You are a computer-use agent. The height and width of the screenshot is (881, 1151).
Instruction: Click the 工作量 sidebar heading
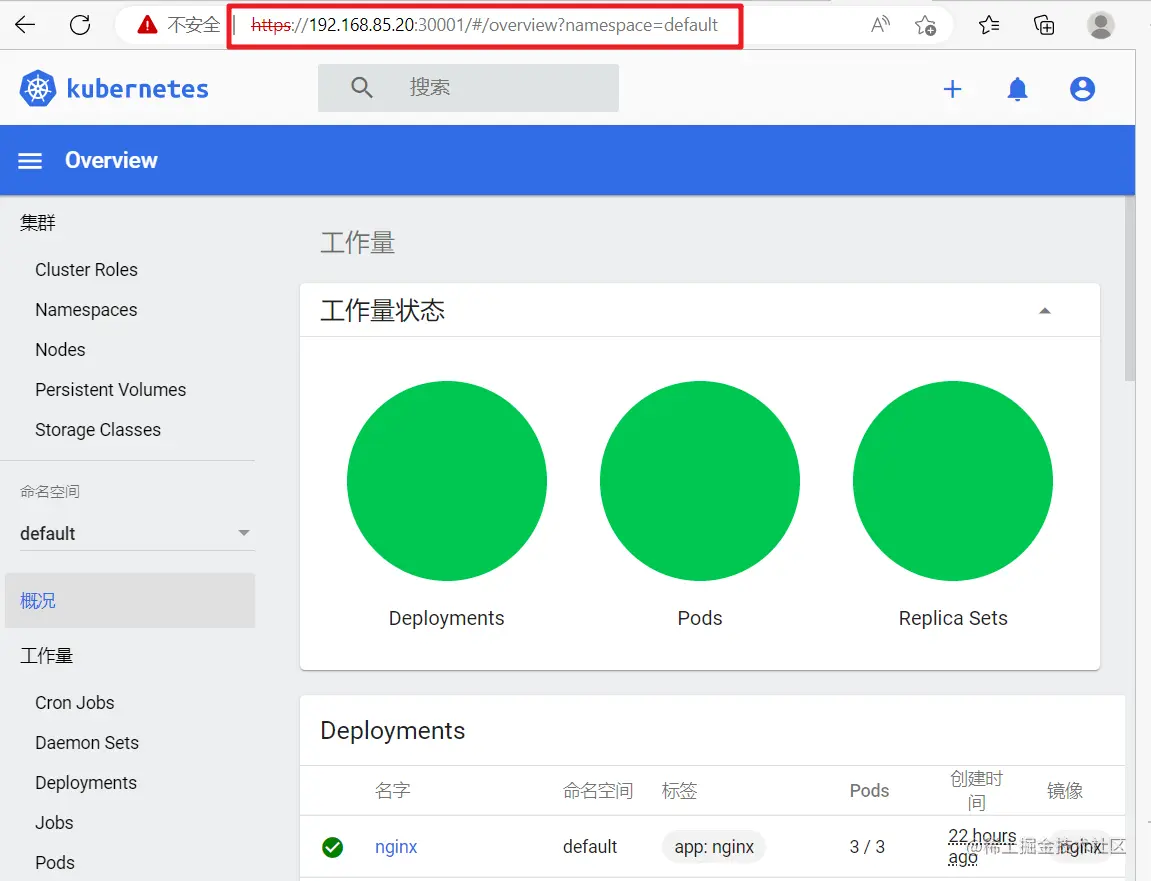click(x=46, y=656)
